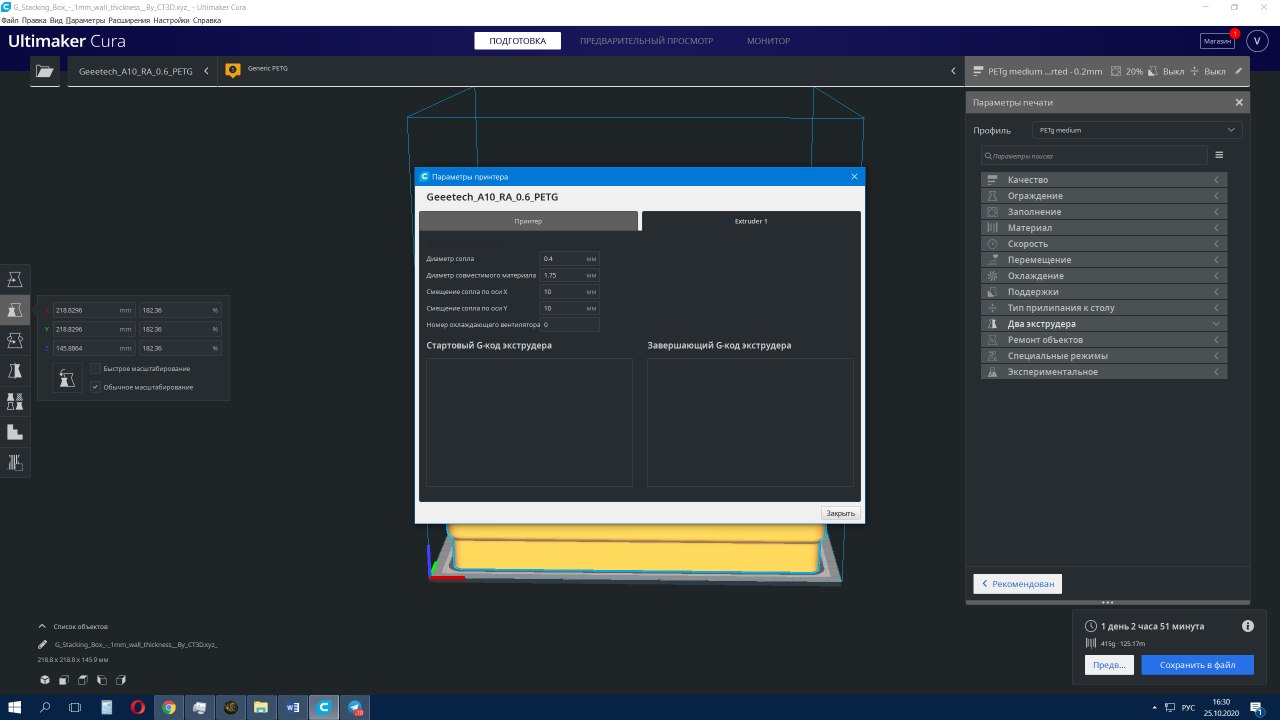Select the Scale tool in left toolbar
Image resolution: width=1280 pixels, height=720 pixels.
coord(15,310)
